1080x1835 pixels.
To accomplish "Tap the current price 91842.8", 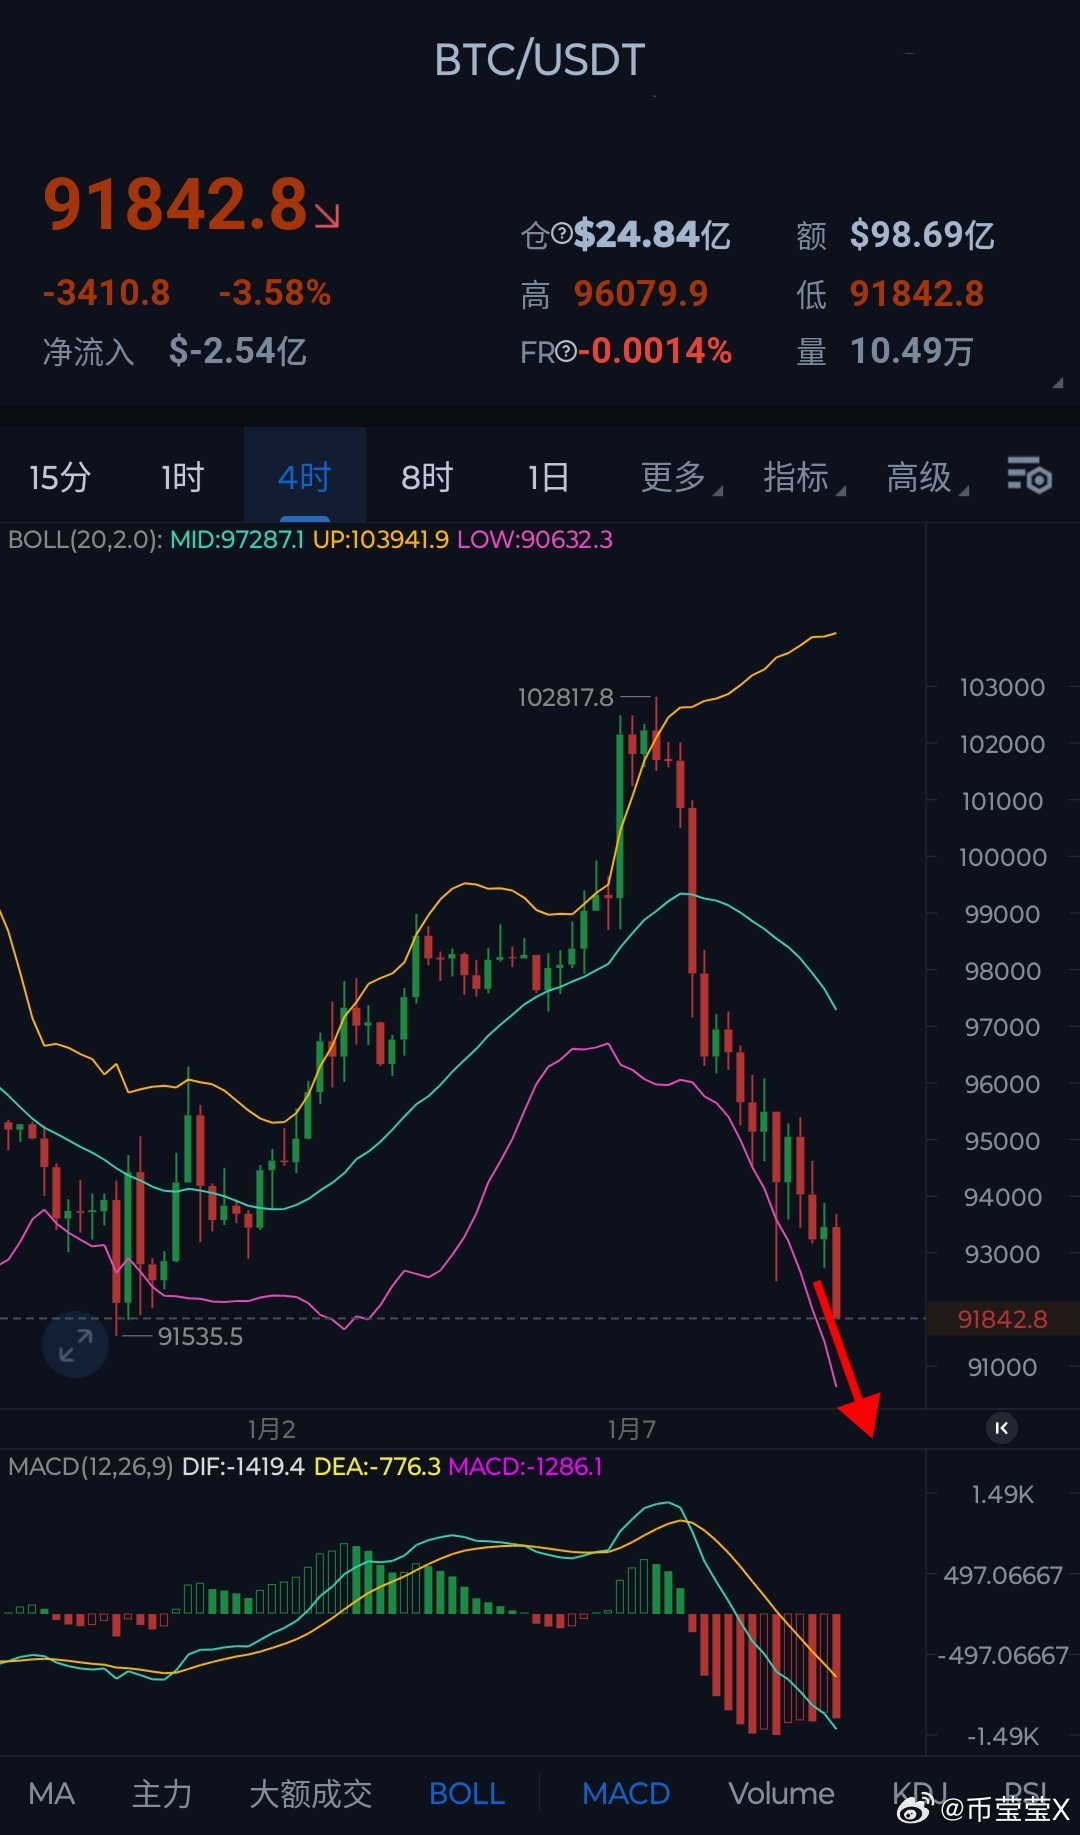I will [x=176, y=205].
